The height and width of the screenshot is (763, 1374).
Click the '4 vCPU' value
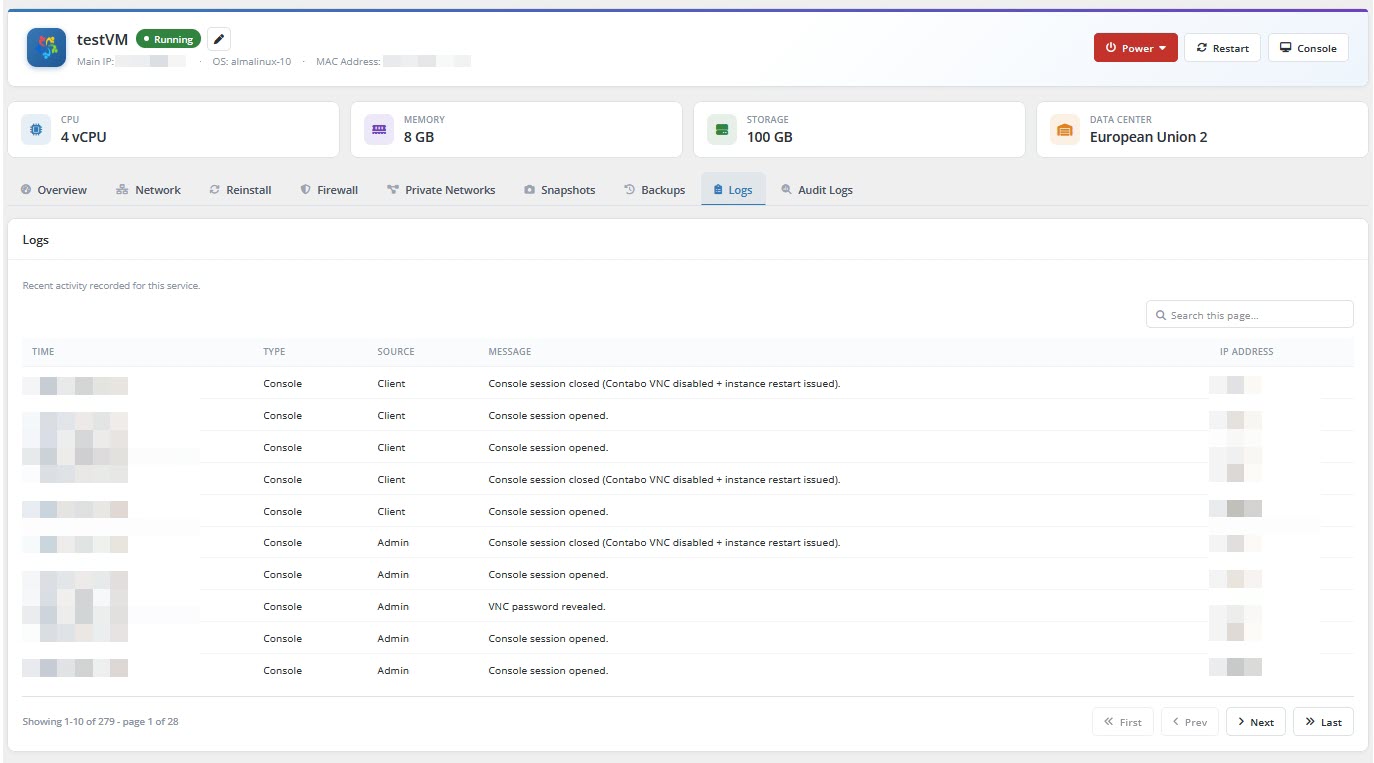pos(83,137)
